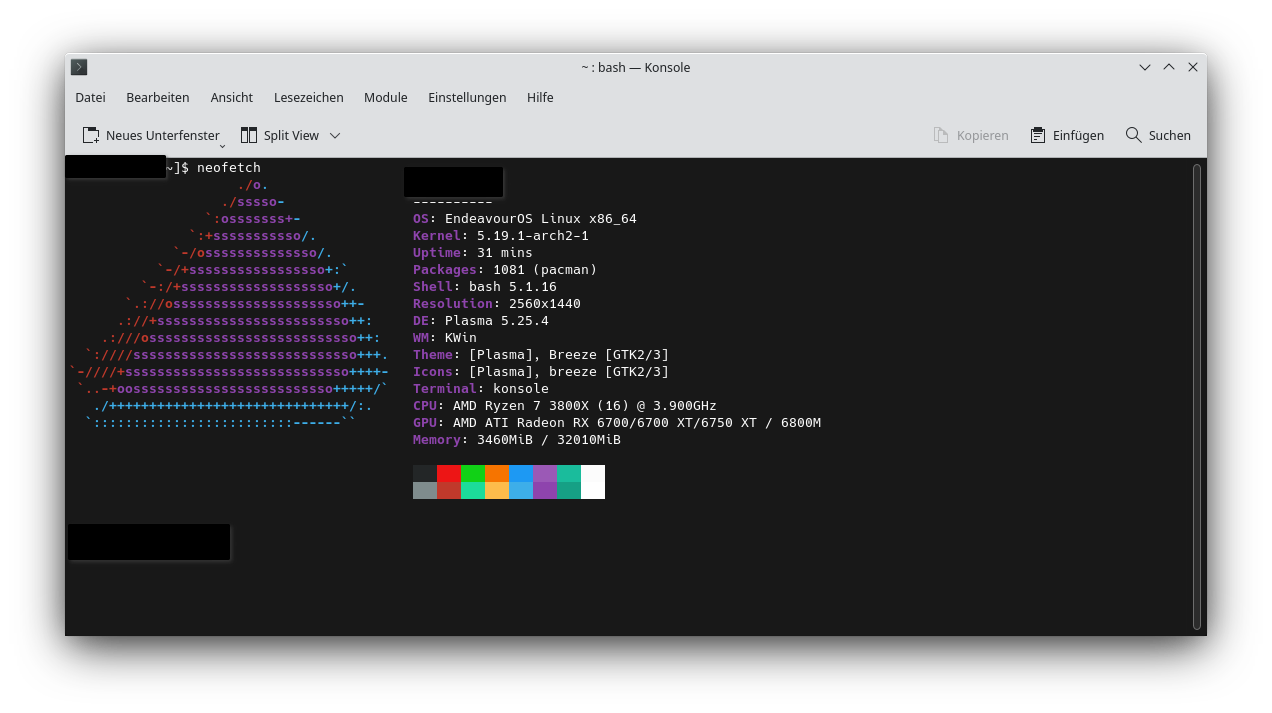Click the window title '~ : bash — Konsole'
The width and height of the screenshot is (1272, 713).
(636, 67)
